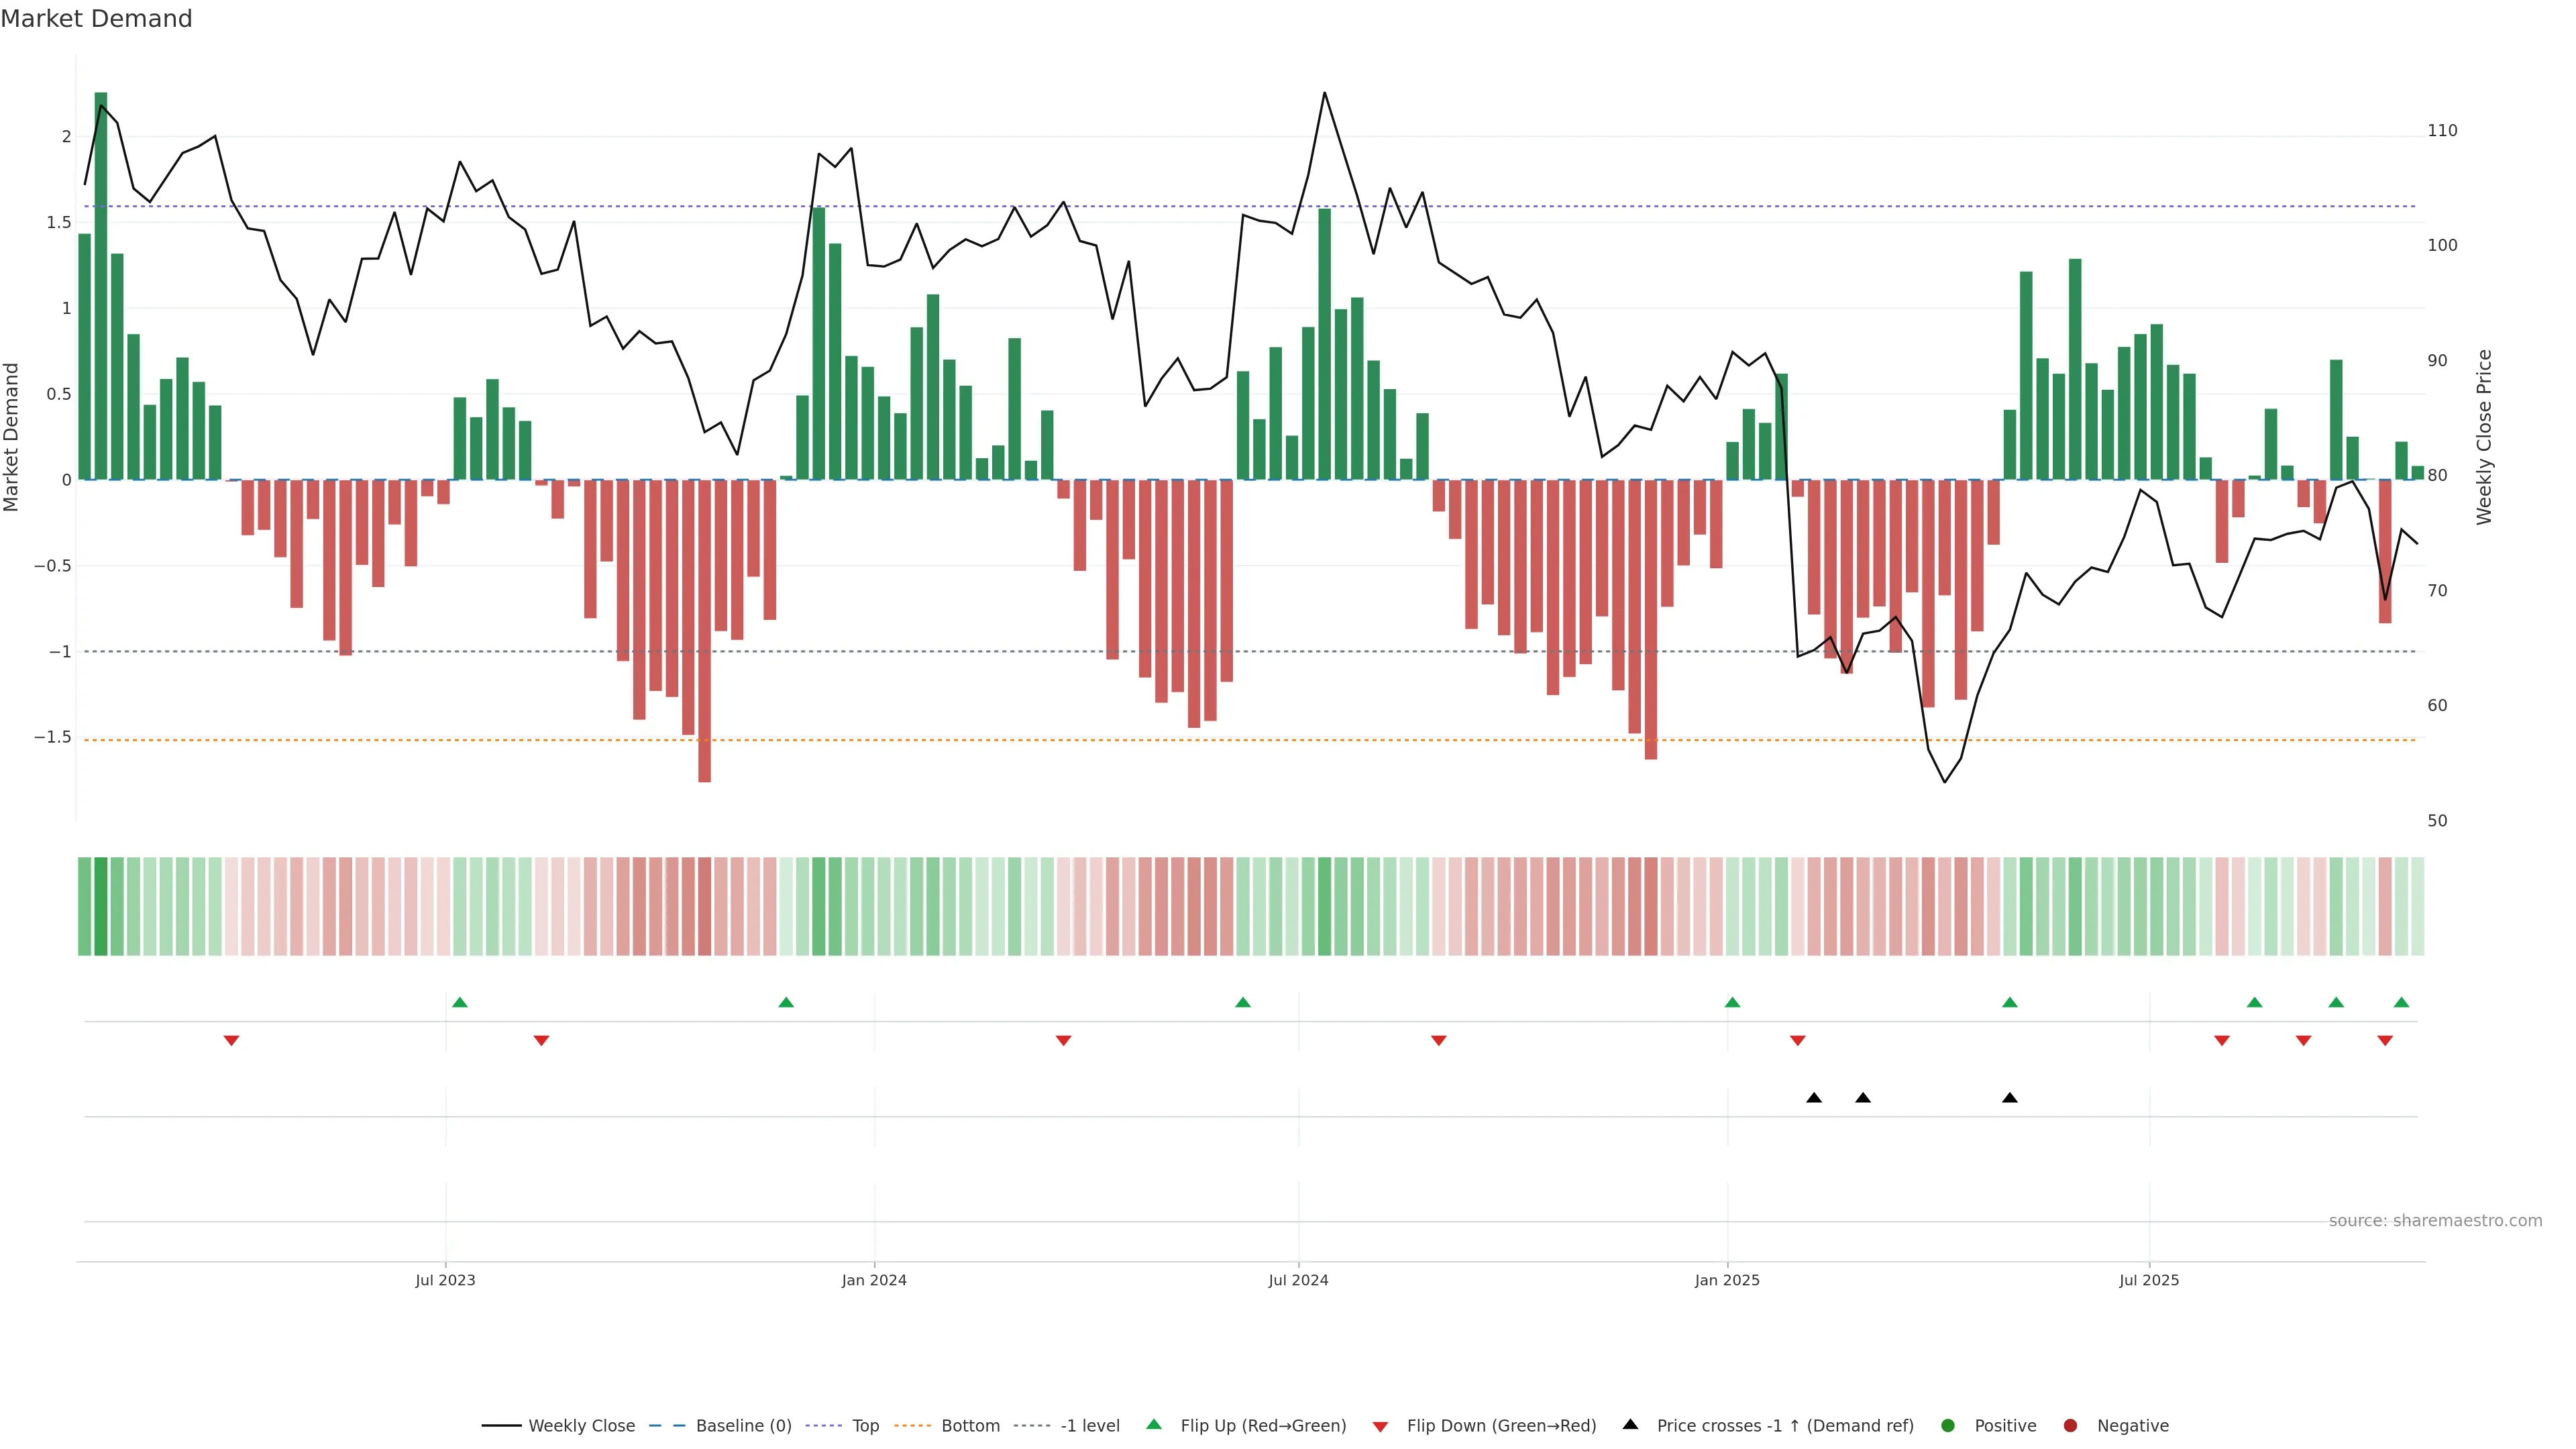Toggle Weekly Close legend entry
2576x1449 pixels.
[x=581, y=1426]
